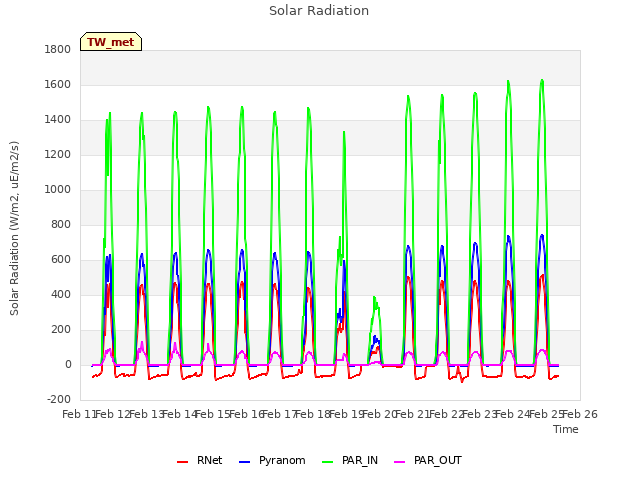Image resolution: width=640 pixels, height=480 pixels.
Task: Click the Solar Radiation (W/m2, uE/m2/s) y-axis label
Action: pos(14,228)
